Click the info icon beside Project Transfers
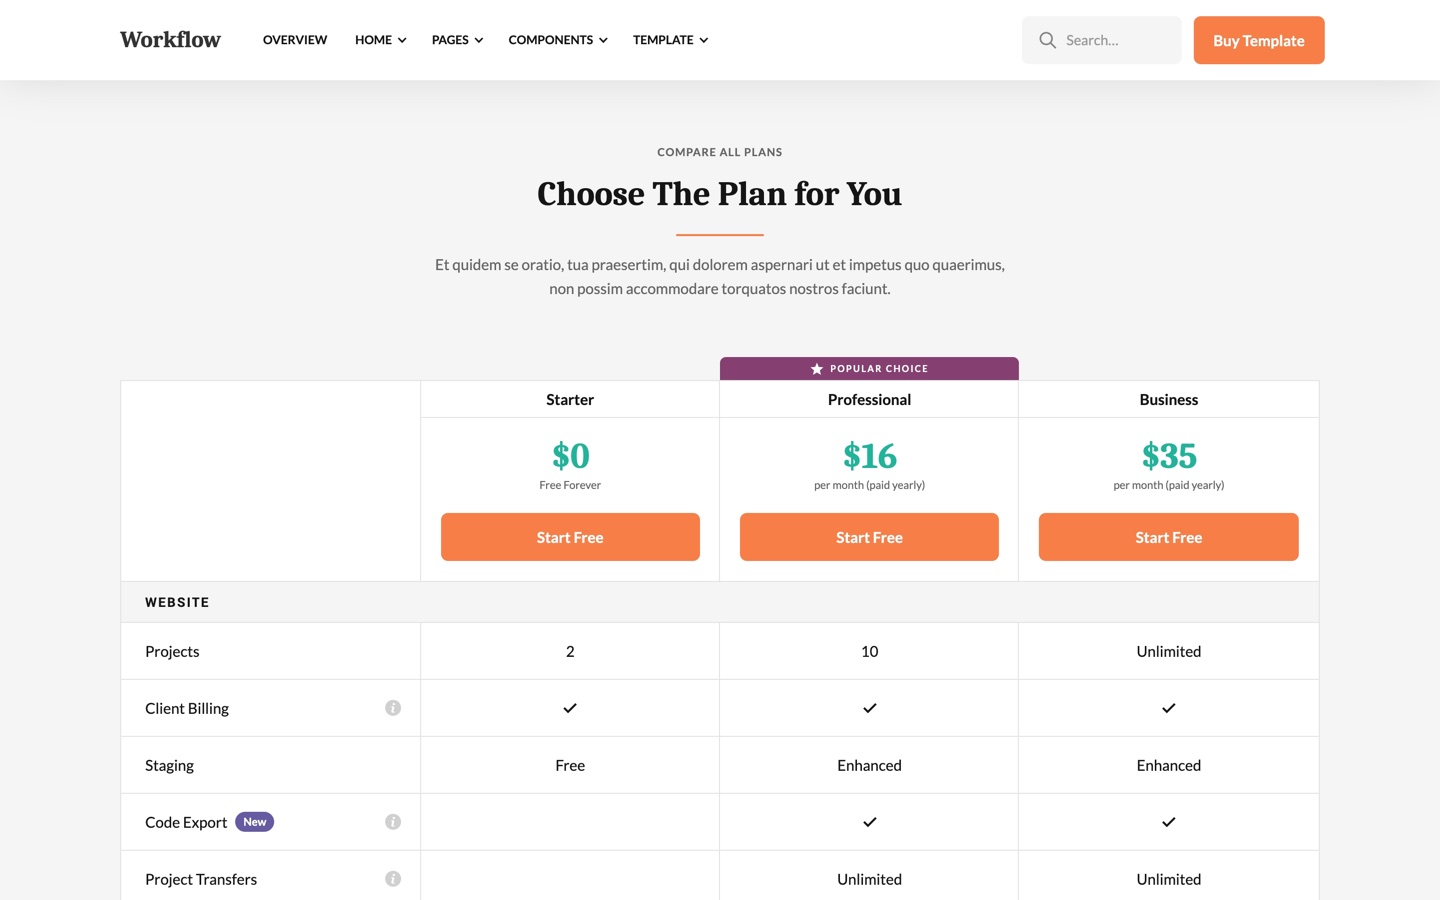 pos(393,878)
